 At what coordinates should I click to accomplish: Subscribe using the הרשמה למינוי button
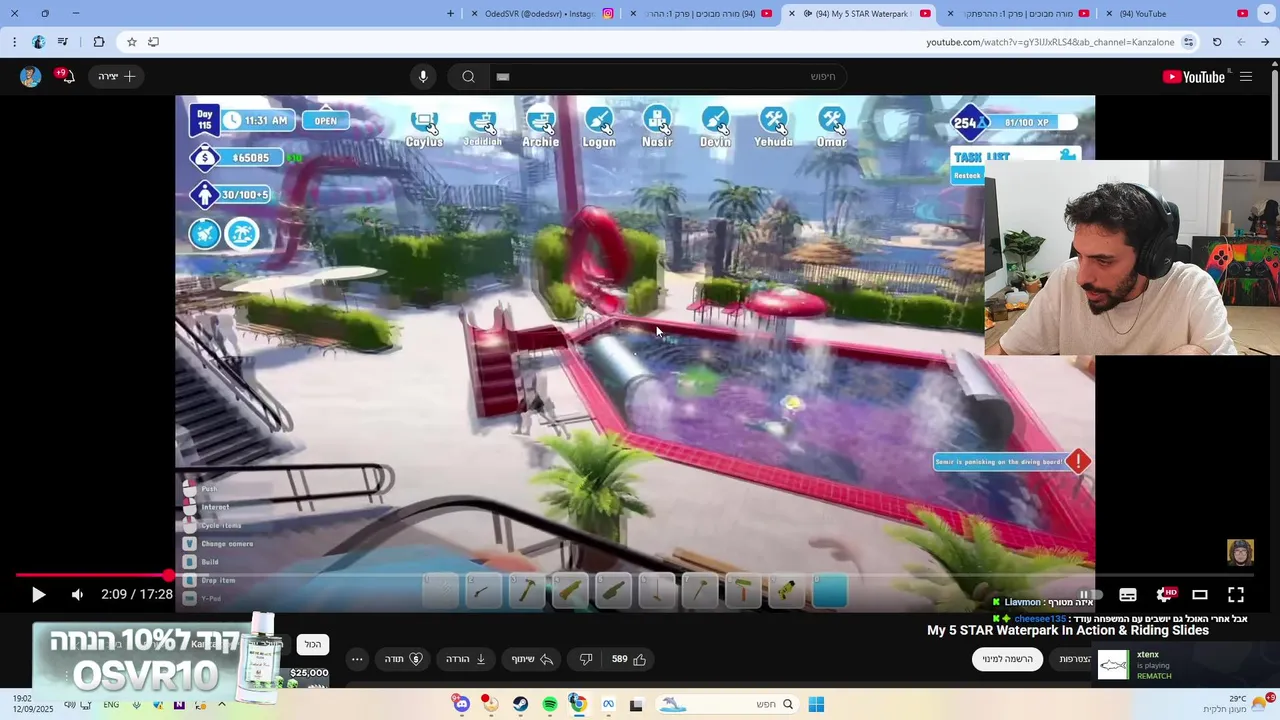pos(1007,659)
